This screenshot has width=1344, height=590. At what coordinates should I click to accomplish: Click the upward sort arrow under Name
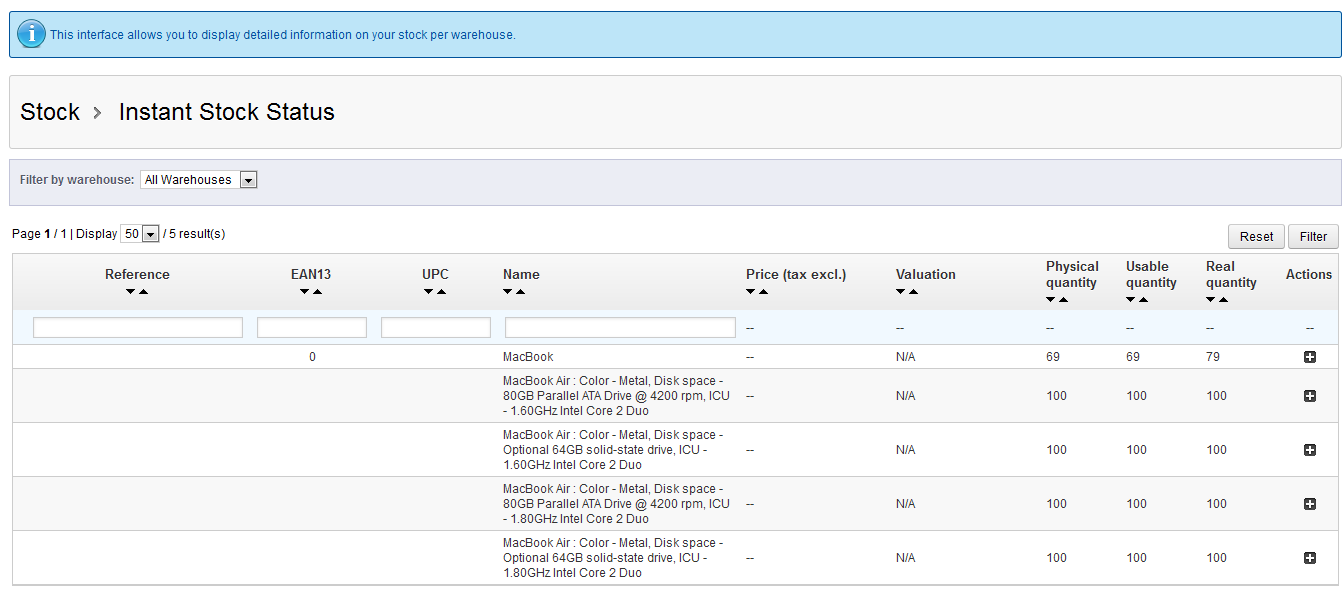(x=522, y=292)
